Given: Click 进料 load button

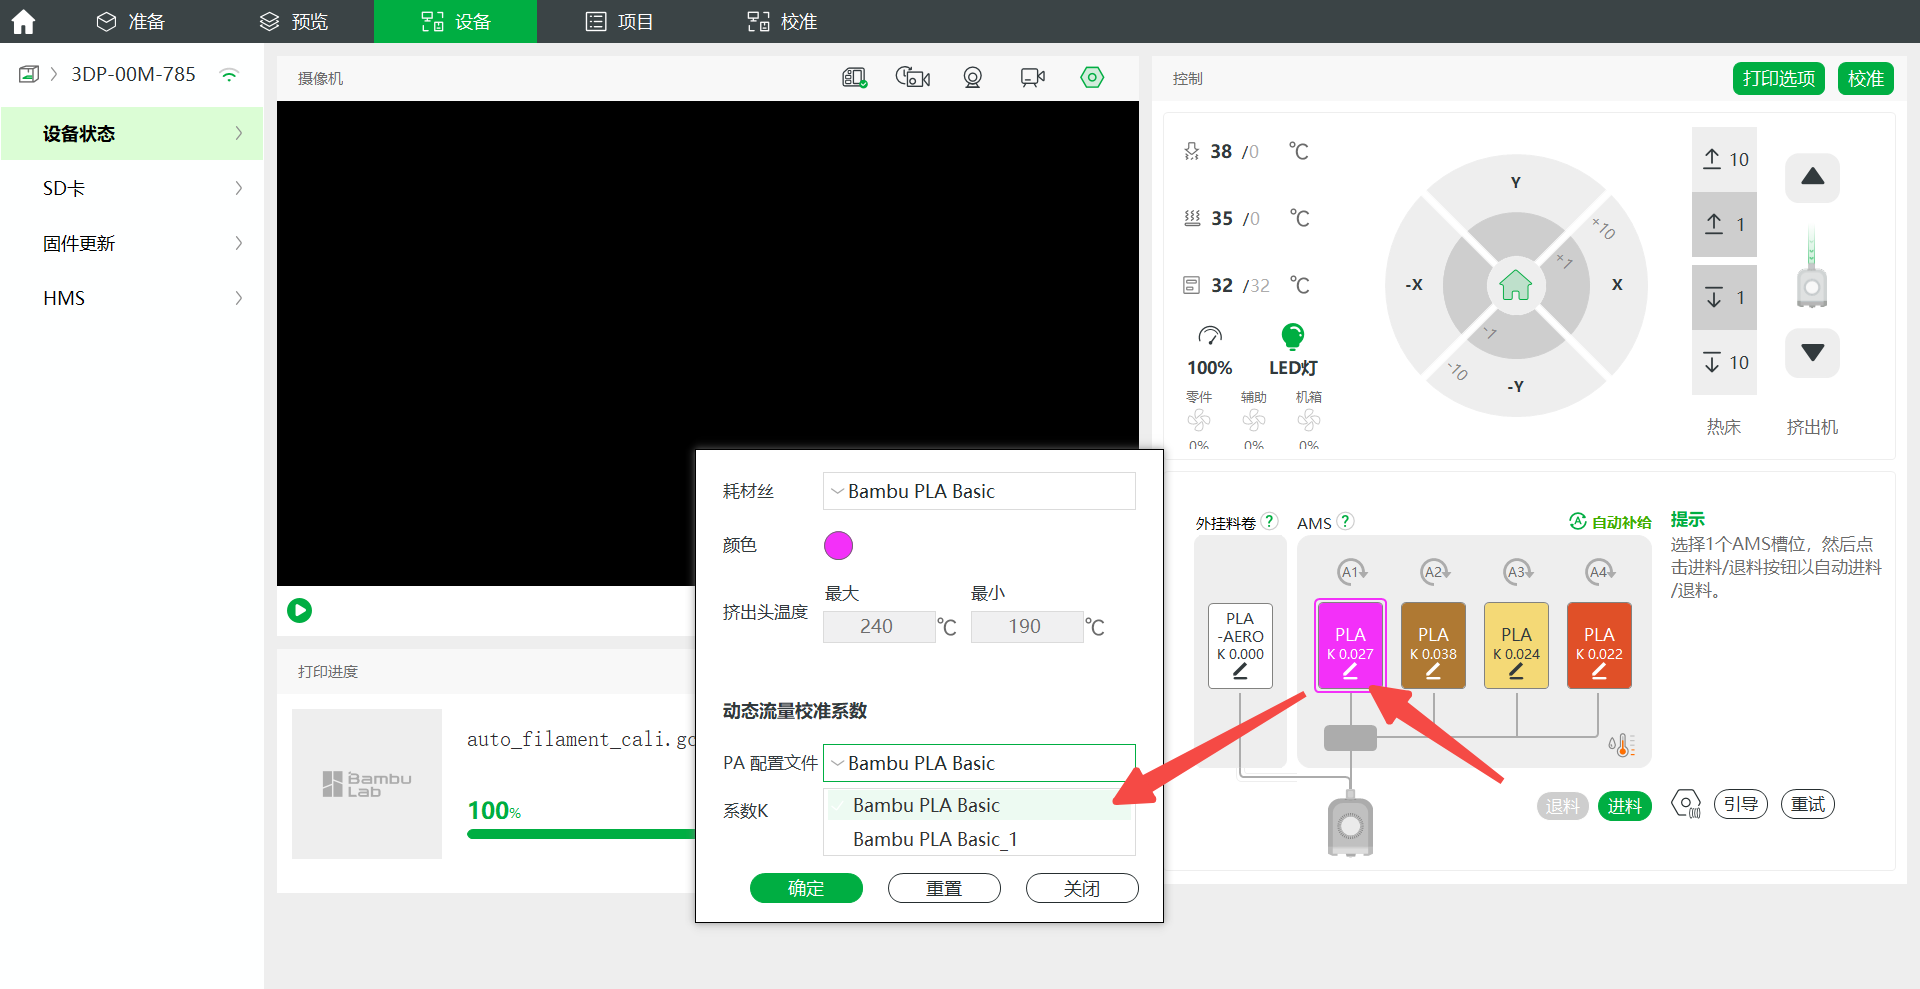Looking at the screenshot, I should (1625, 805).
